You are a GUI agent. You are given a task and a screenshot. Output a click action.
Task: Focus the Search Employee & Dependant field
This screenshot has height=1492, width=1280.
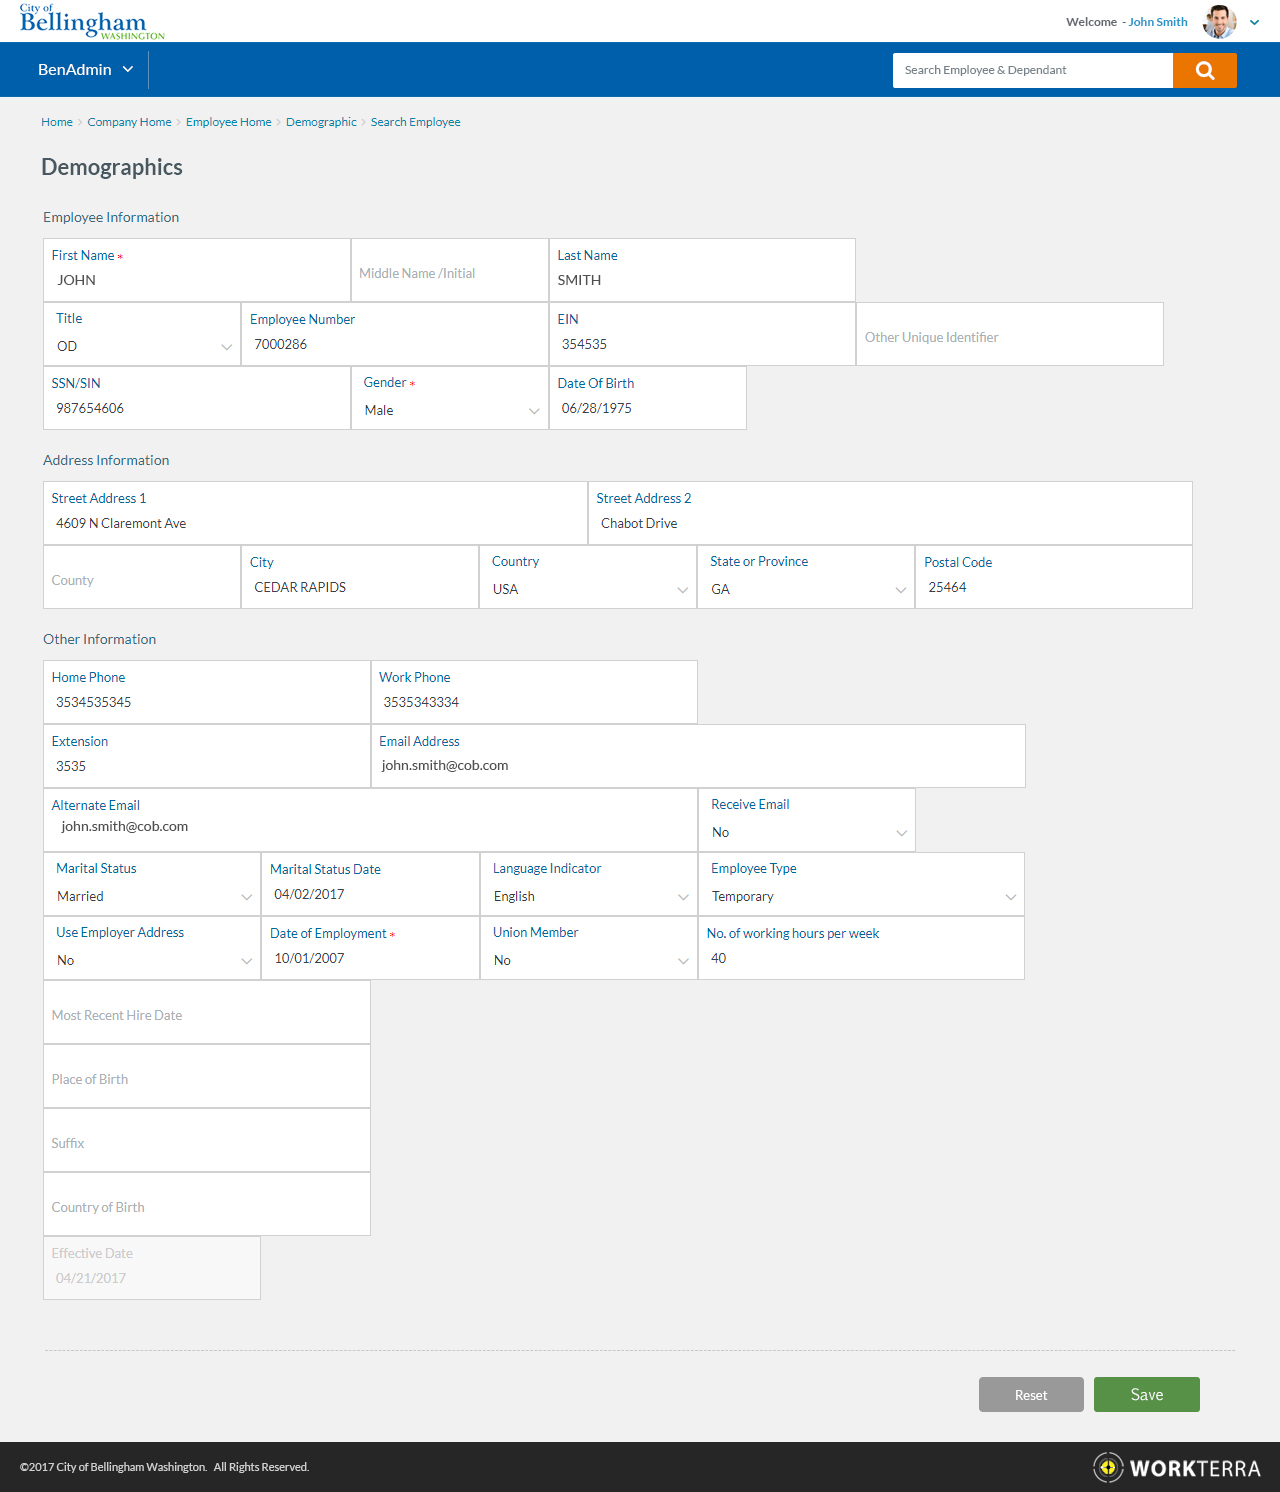1032,70
